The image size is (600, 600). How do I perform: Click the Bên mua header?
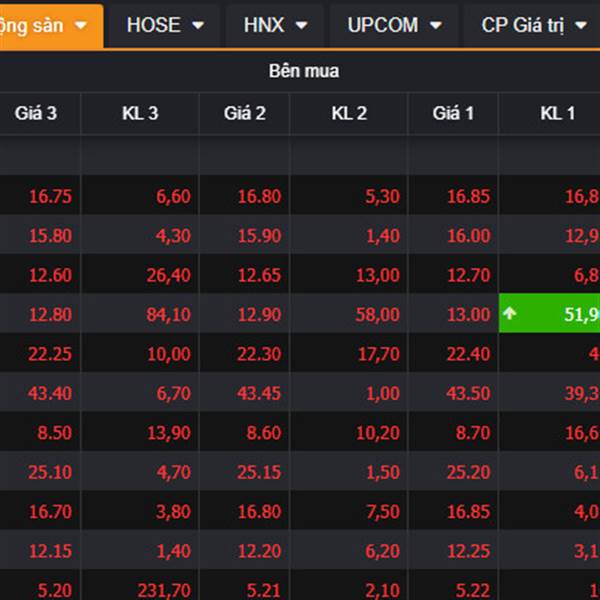303,71
